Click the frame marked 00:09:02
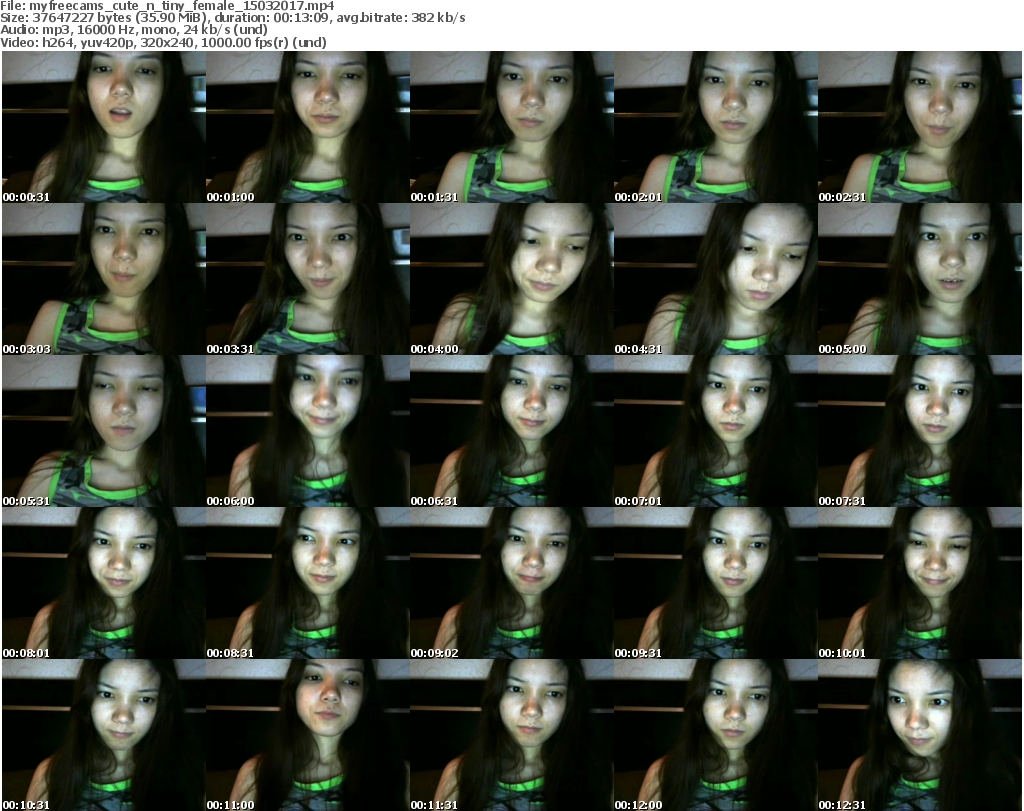This screenshot has width=1024, height=811. tap(512, 583)
